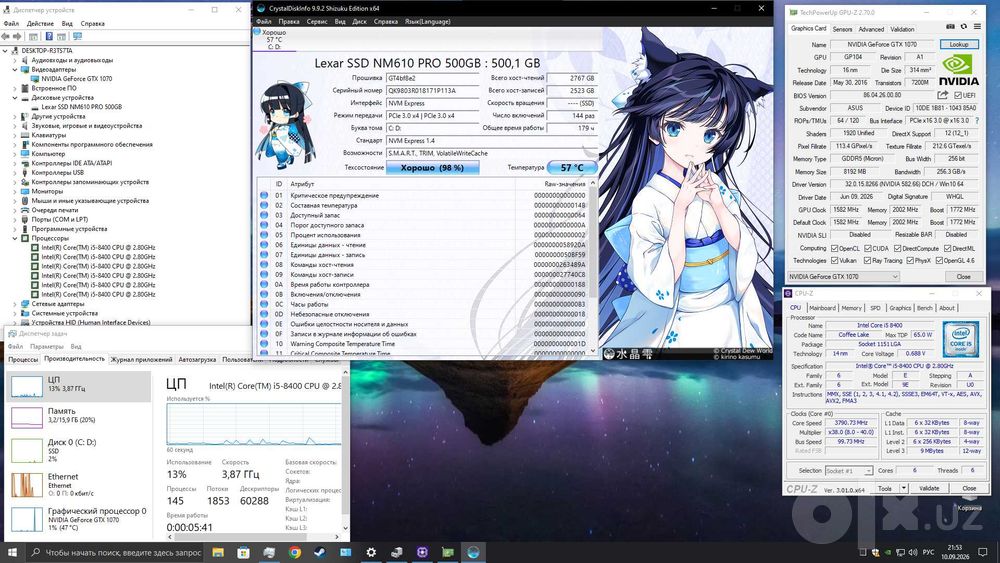The width and height of the screenshot is (1000, 563).
Task: Click the Close button in GPU-Z
Action: 963,276
